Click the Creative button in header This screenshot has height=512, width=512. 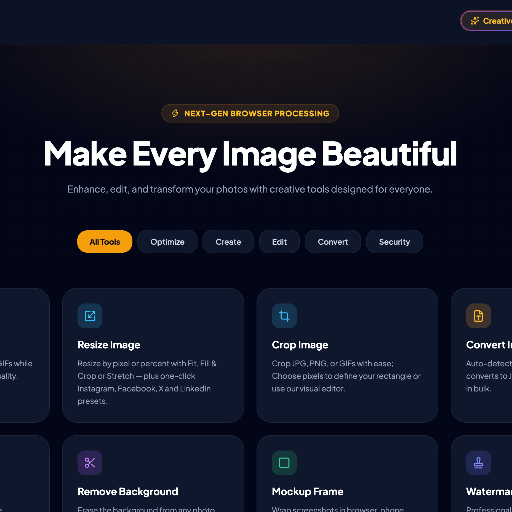pyautogui.click(x=487, y=21)
